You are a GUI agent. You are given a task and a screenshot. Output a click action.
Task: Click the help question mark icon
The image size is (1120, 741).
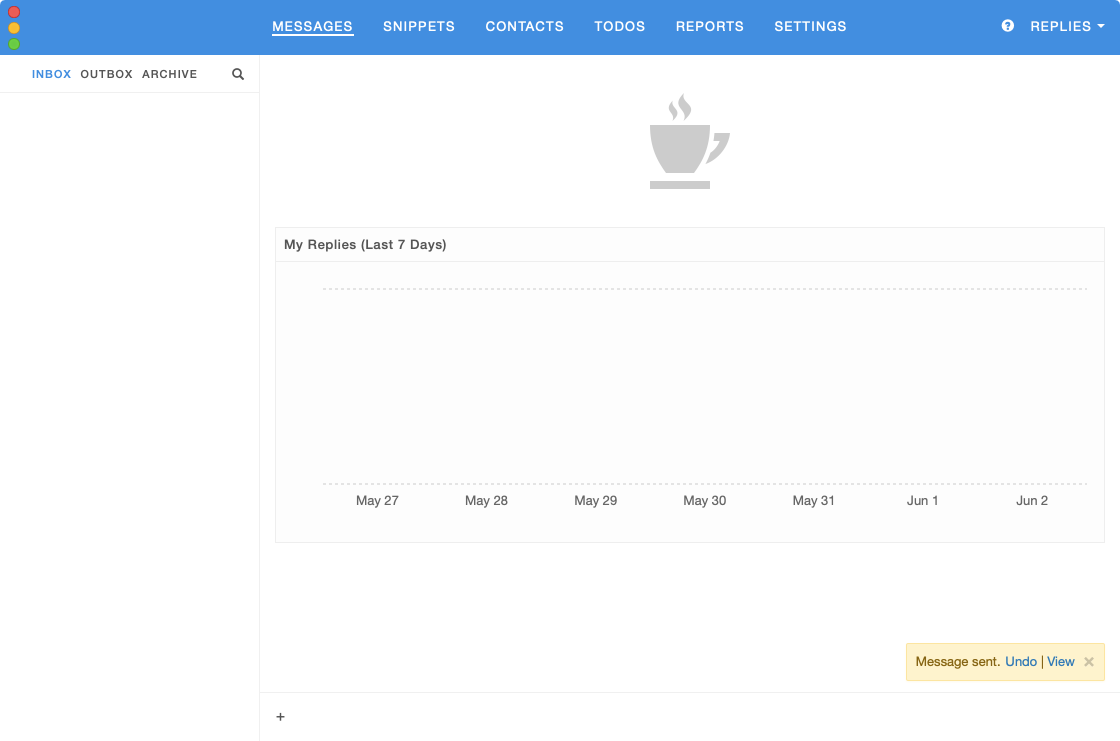point(1008,26)
